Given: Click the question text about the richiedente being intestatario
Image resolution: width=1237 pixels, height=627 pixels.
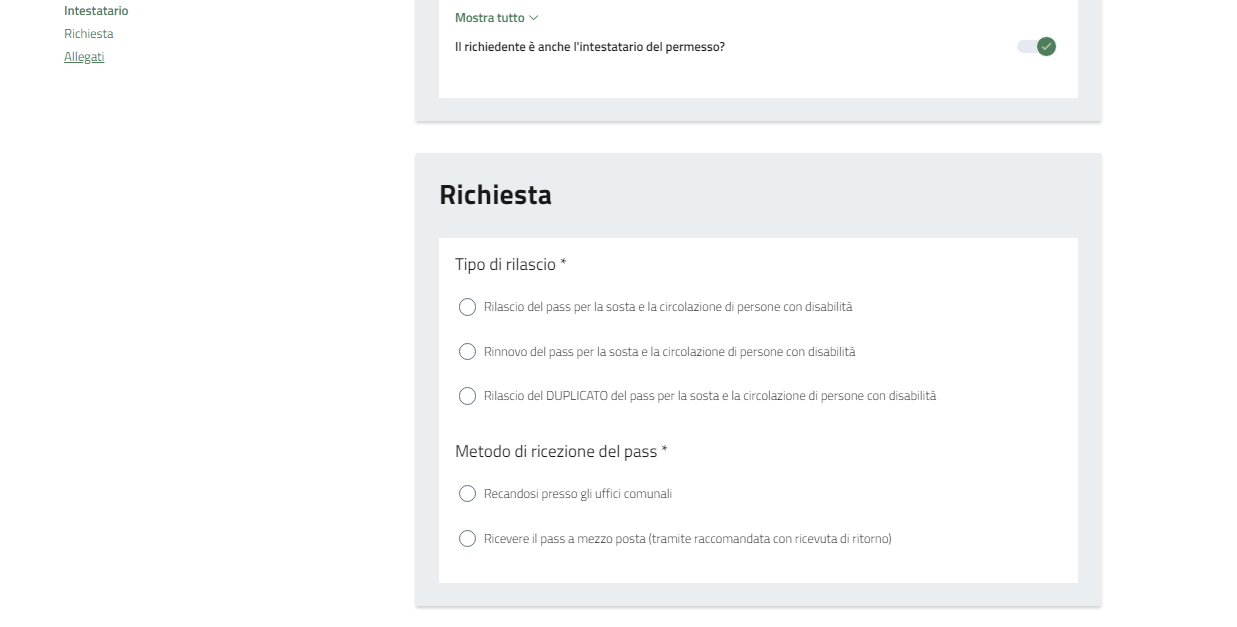Looking at the screenshot, I should click(x=589, y=46).
